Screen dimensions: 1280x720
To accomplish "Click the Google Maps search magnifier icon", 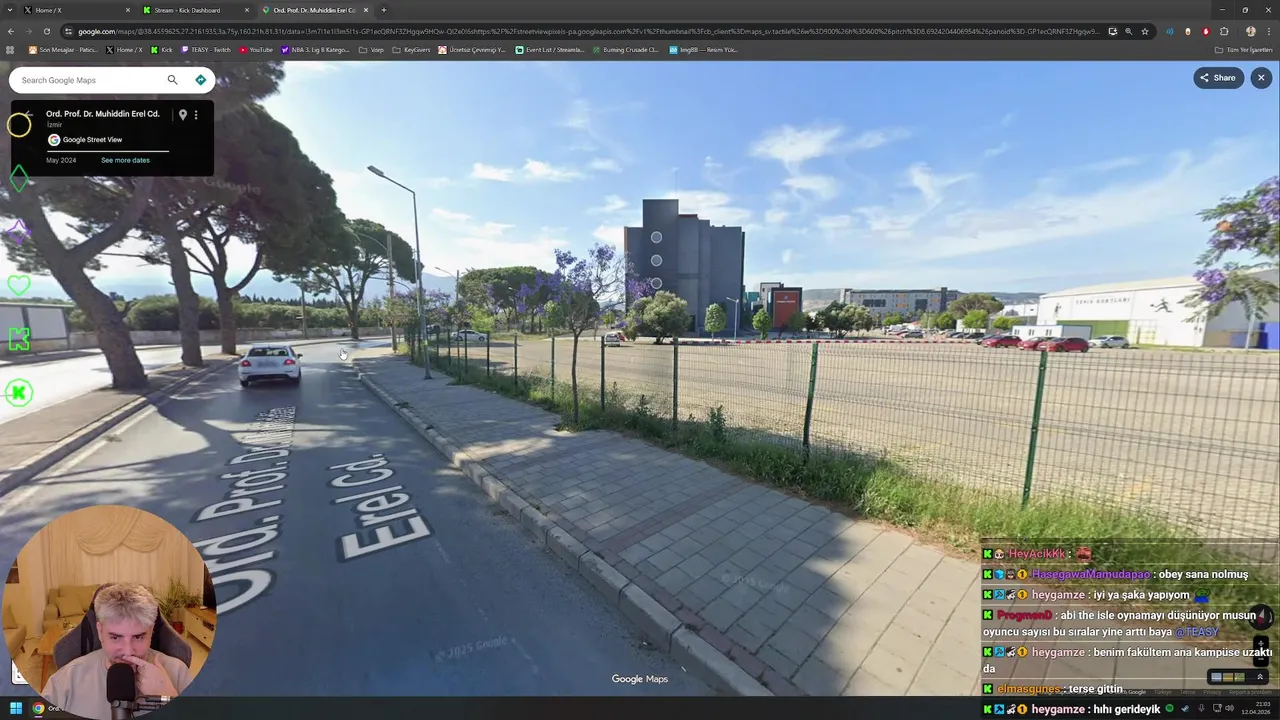I will 172,80.
